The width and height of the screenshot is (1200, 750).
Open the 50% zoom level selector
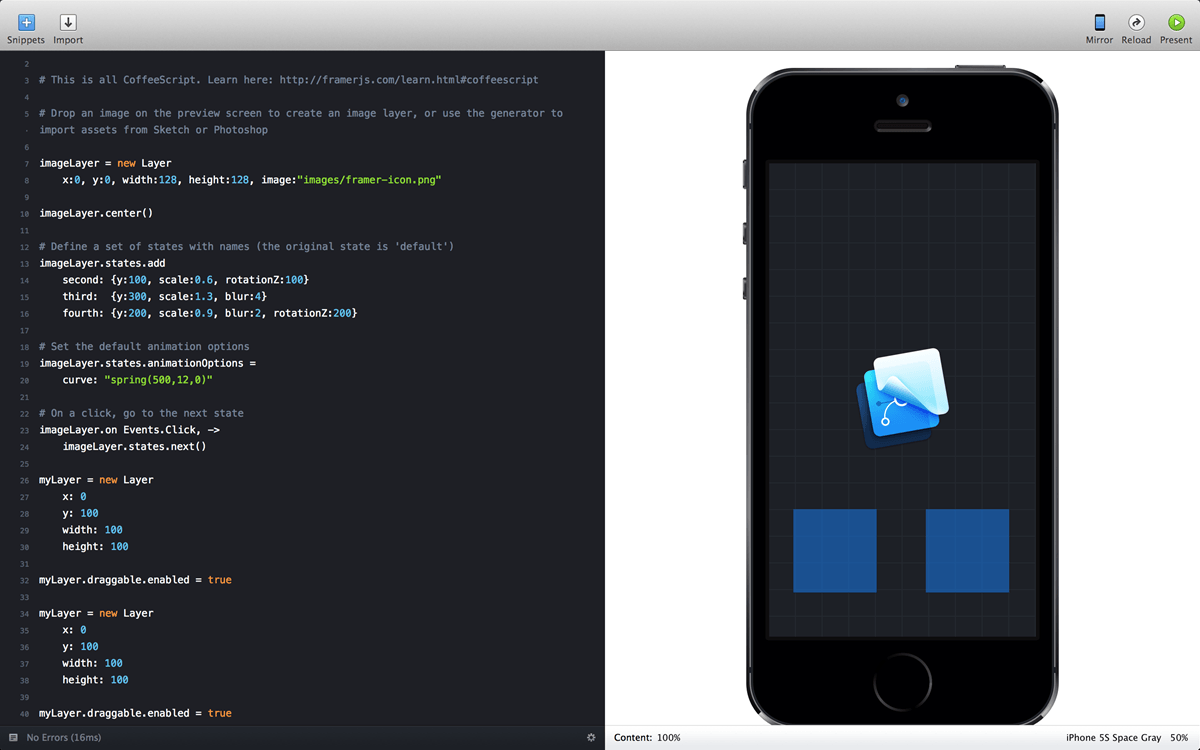tap(1179, 738)
